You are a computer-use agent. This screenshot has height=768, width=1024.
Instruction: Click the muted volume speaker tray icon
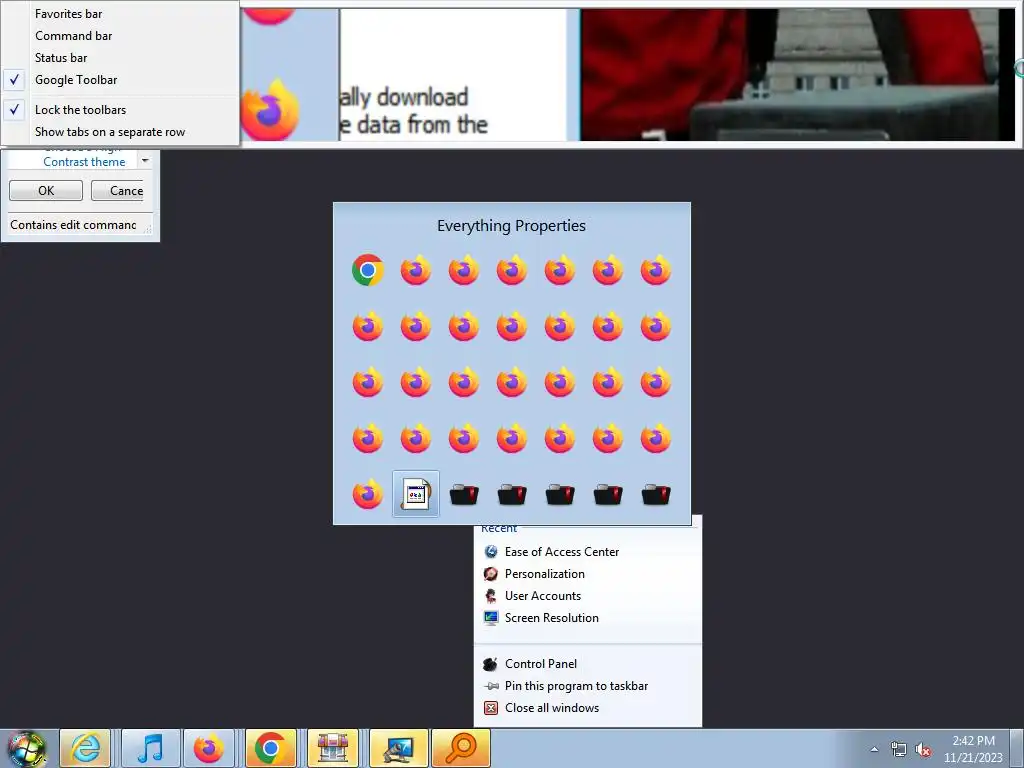point(923,750)
